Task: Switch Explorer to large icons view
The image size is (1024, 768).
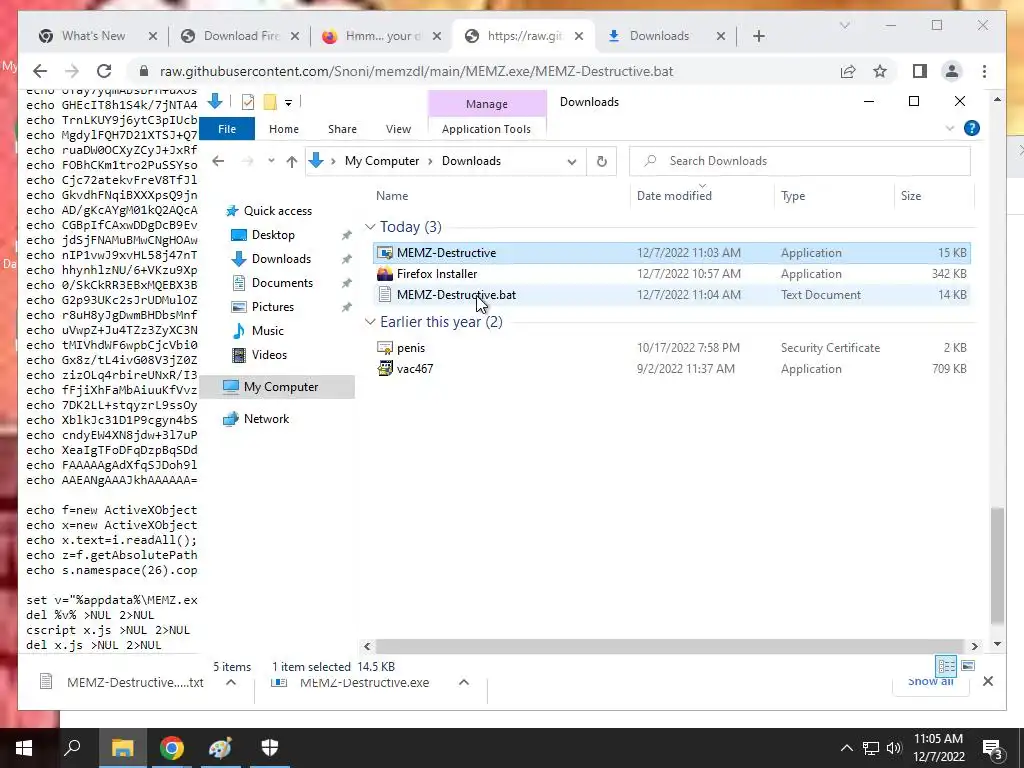Action: [968, 666]
